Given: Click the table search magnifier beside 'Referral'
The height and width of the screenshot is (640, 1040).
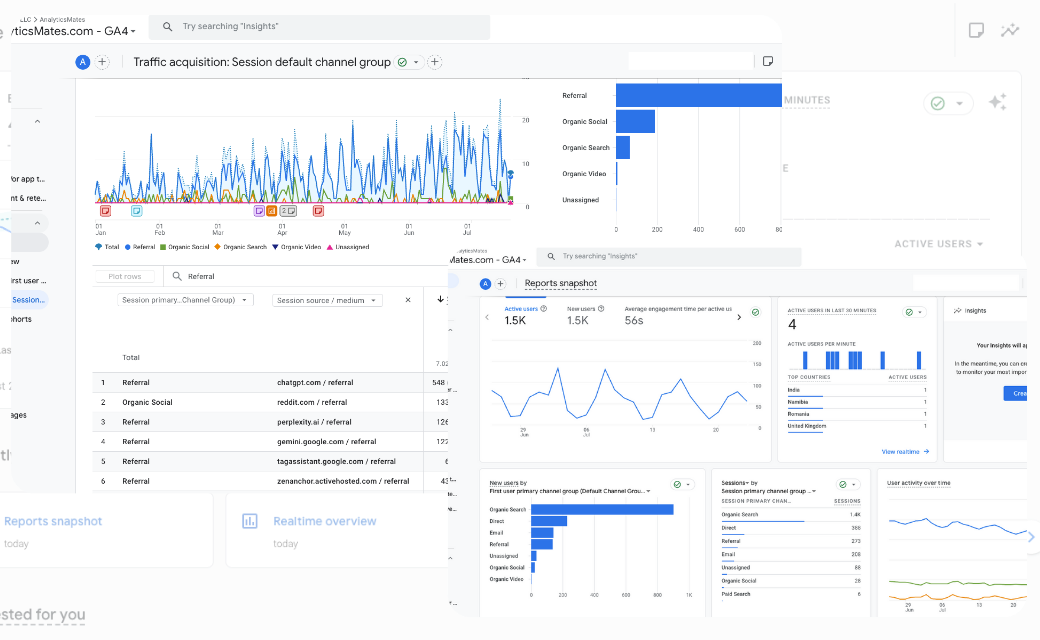Looking at the screenshot, I should [177, 276].
